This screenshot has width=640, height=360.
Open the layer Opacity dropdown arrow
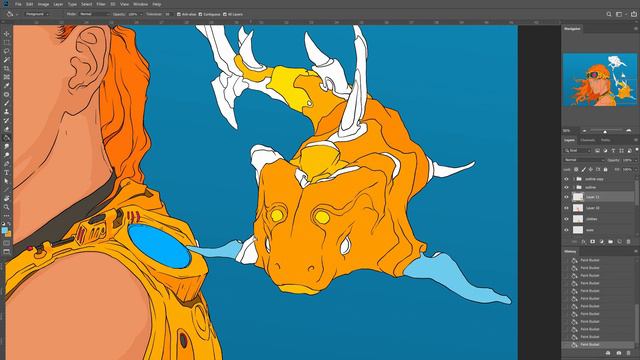[x=636, y=160]
